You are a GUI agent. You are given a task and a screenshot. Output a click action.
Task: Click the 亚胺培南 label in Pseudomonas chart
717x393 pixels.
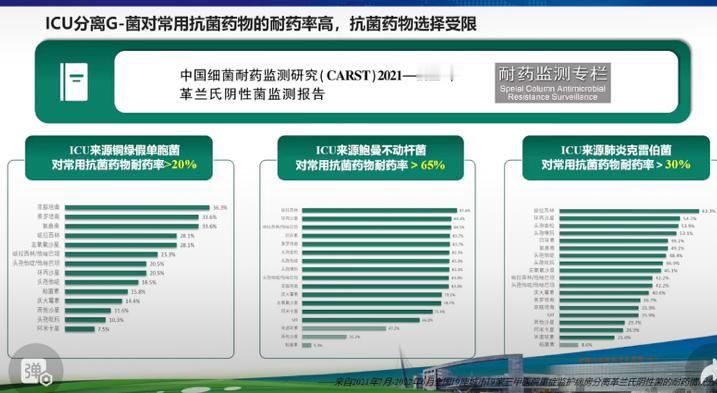(48, 208)
